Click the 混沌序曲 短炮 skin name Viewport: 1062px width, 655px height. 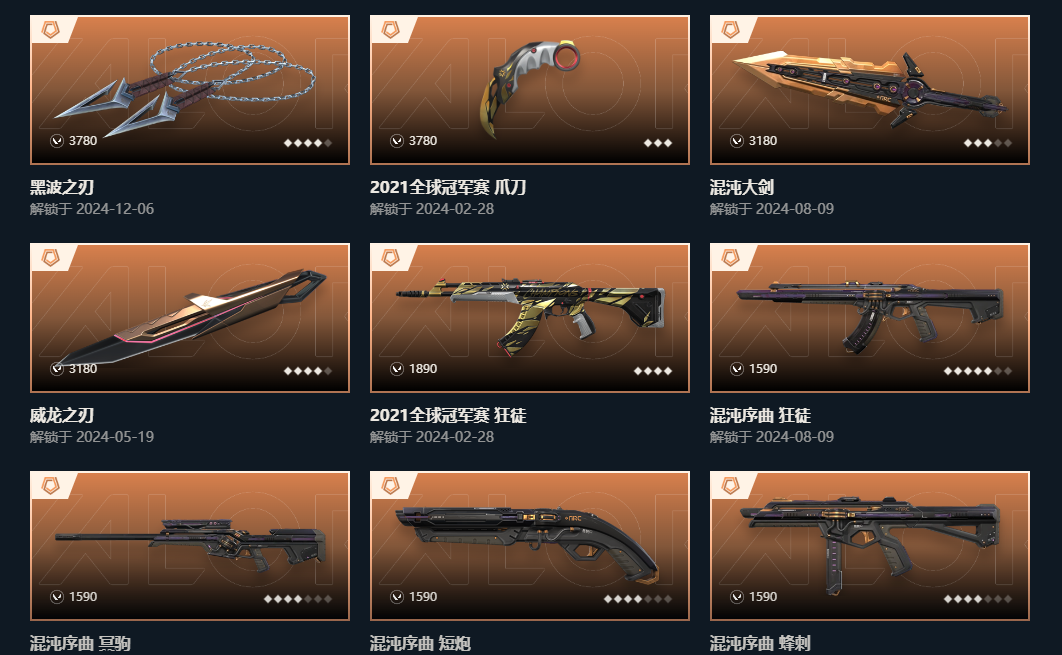coord(420,643)
